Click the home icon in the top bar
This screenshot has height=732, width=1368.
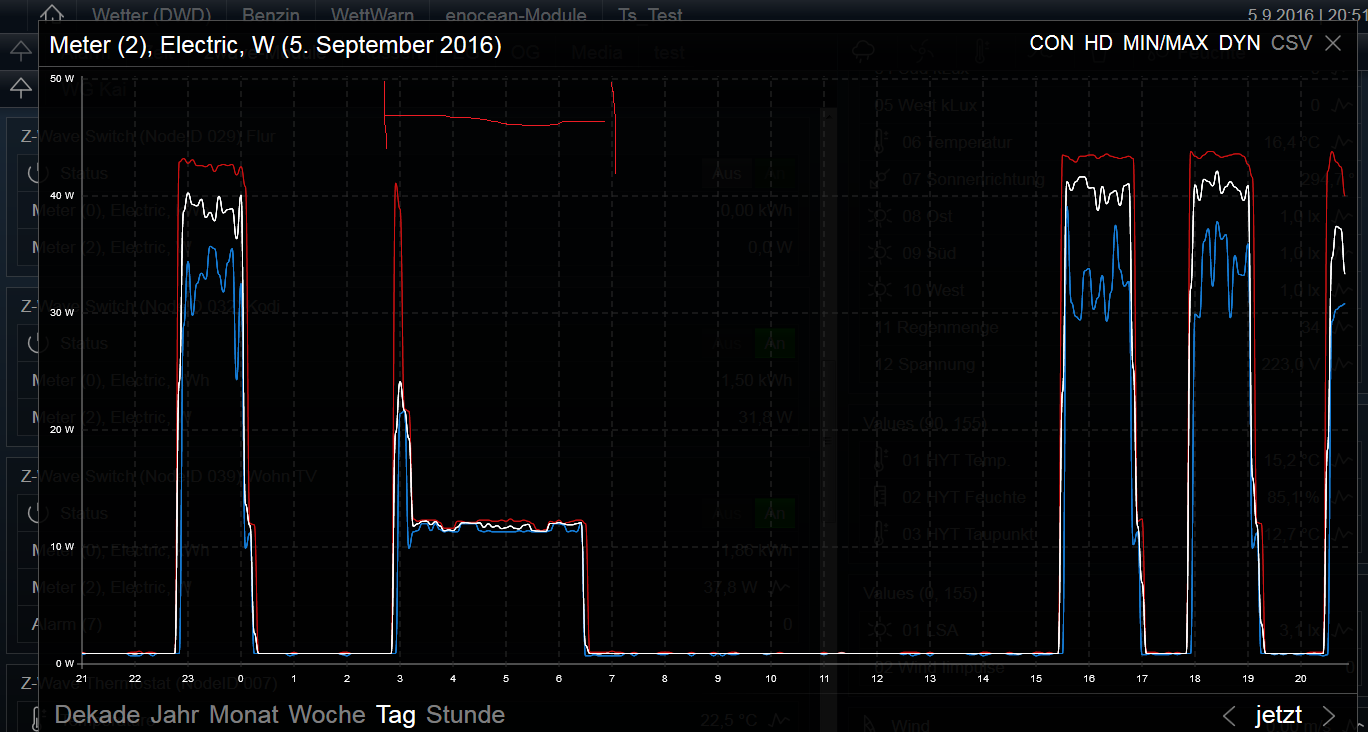(52, 14)
